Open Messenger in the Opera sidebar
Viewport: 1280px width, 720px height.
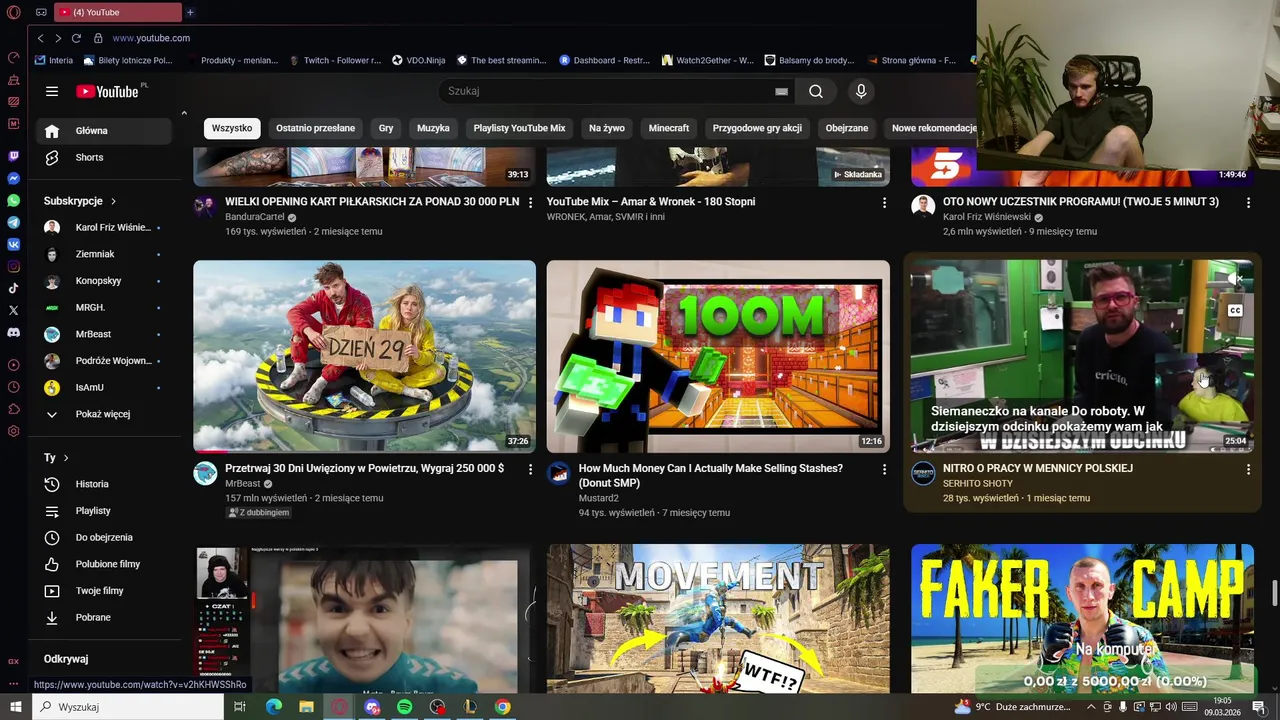[14, 178]
